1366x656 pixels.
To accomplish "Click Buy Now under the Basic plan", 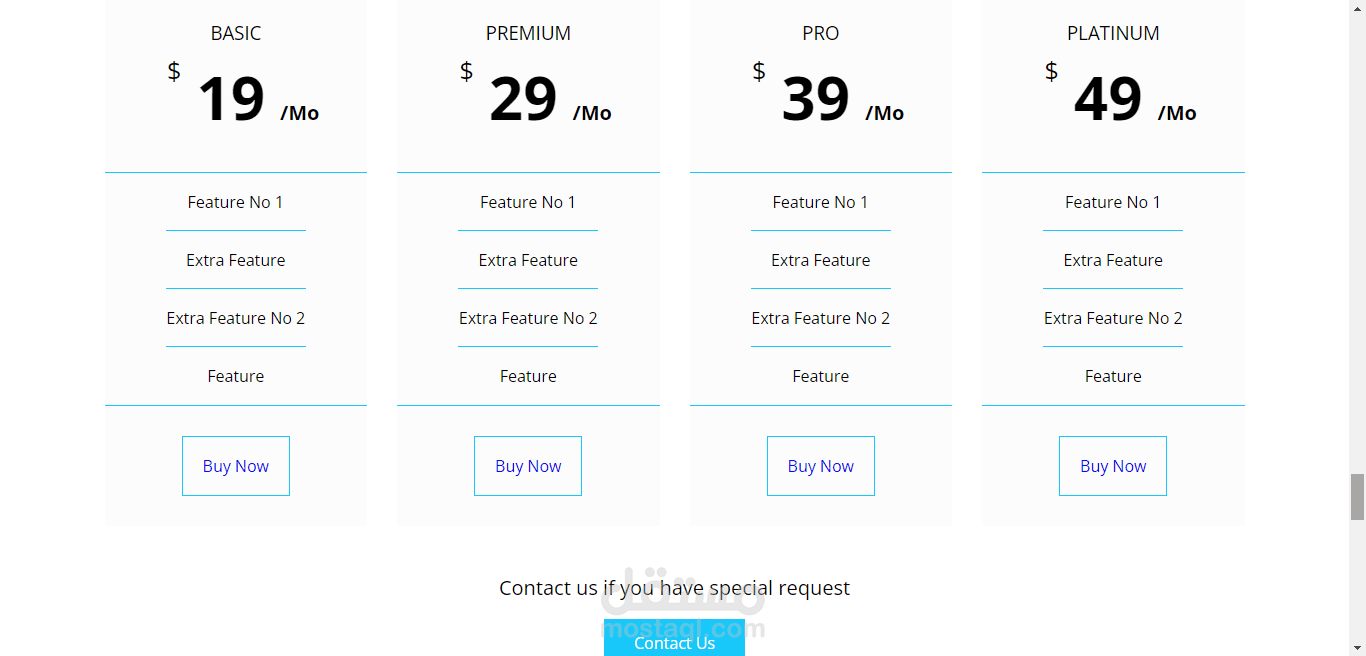I will pyautogui.click(x=236, y=466).
